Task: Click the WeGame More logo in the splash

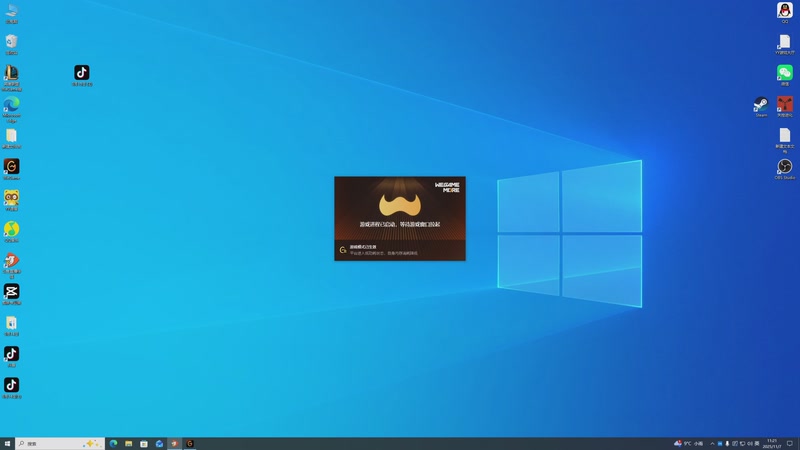Action: 447,187
